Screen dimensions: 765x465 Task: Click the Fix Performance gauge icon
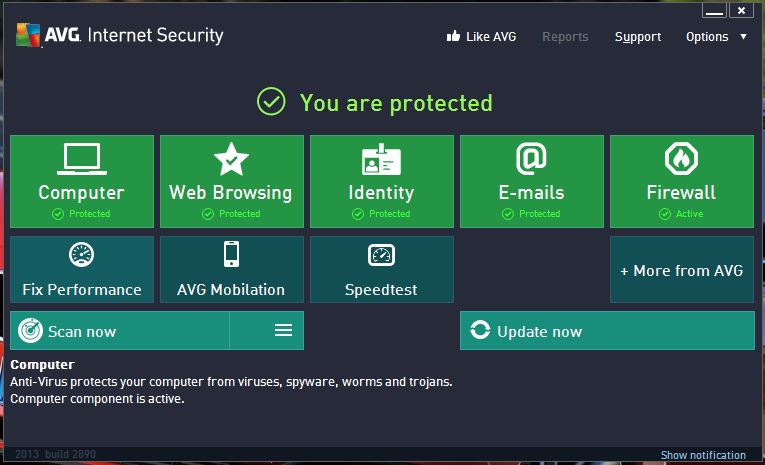point(81,254)
